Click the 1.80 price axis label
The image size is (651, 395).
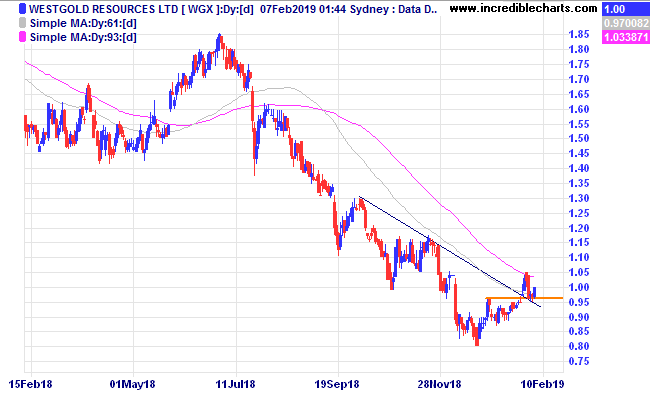click(578, 49)
